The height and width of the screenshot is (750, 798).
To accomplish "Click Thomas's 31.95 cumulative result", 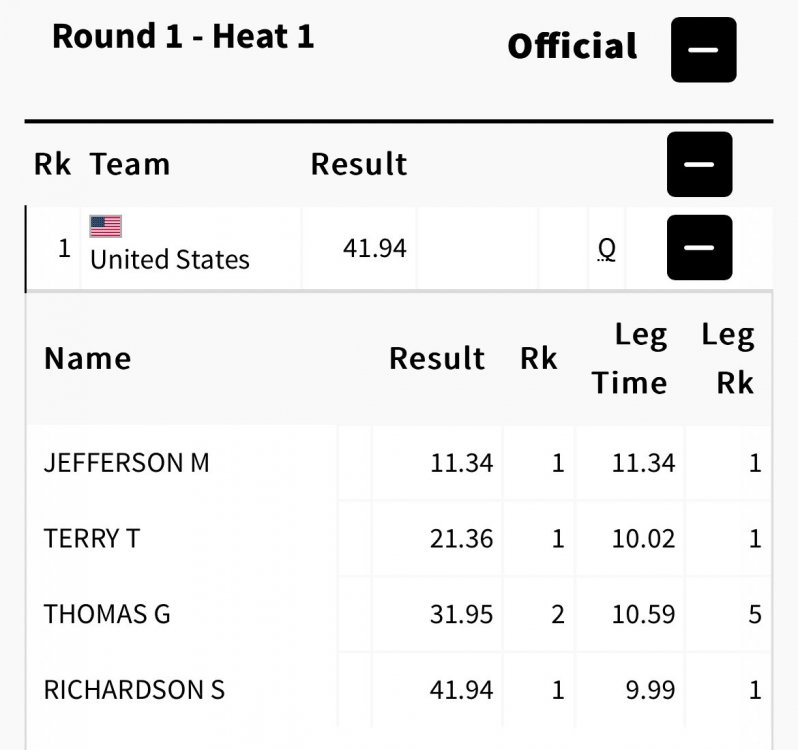I will click(461, 614).
